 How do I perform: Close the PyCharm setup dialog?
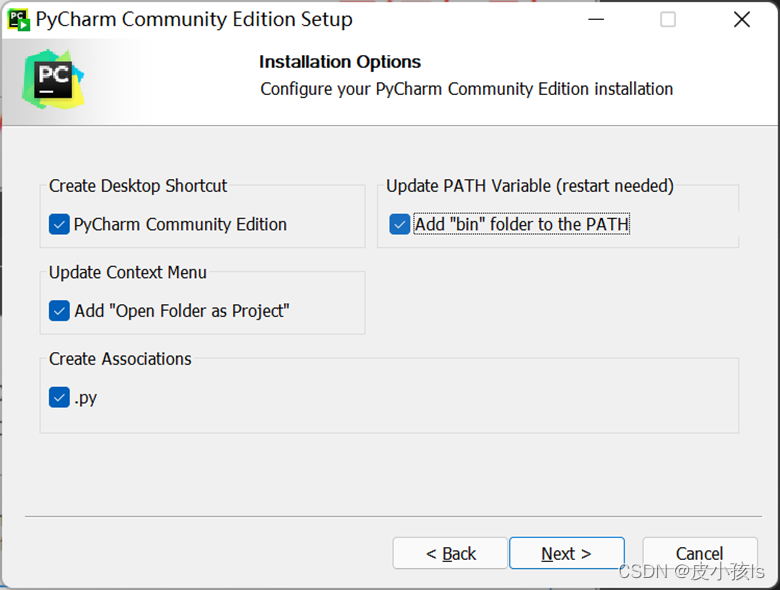pyautogui.click(x=742, y=20)
